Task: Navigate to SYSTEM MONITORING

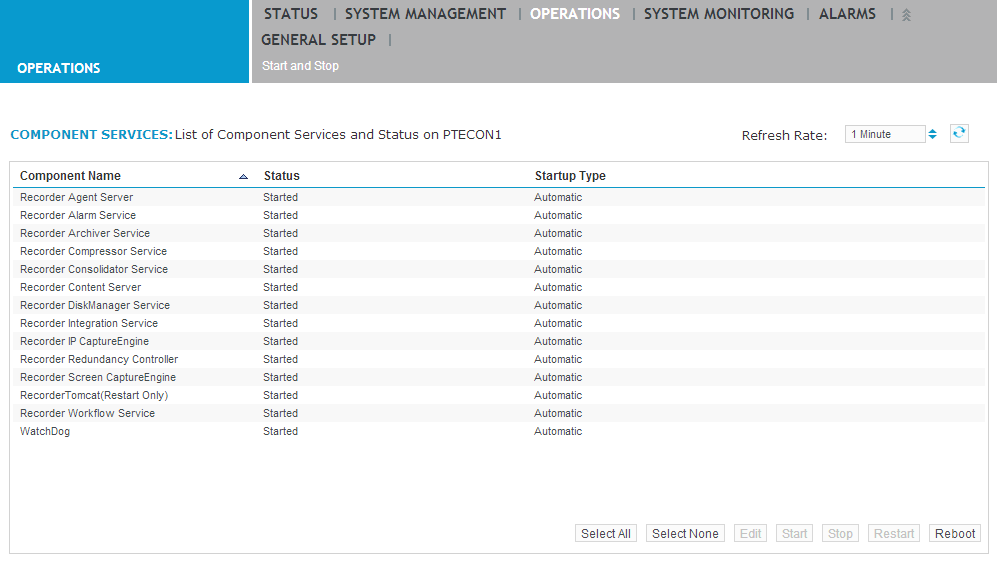Action: click(x=718, y=14)
